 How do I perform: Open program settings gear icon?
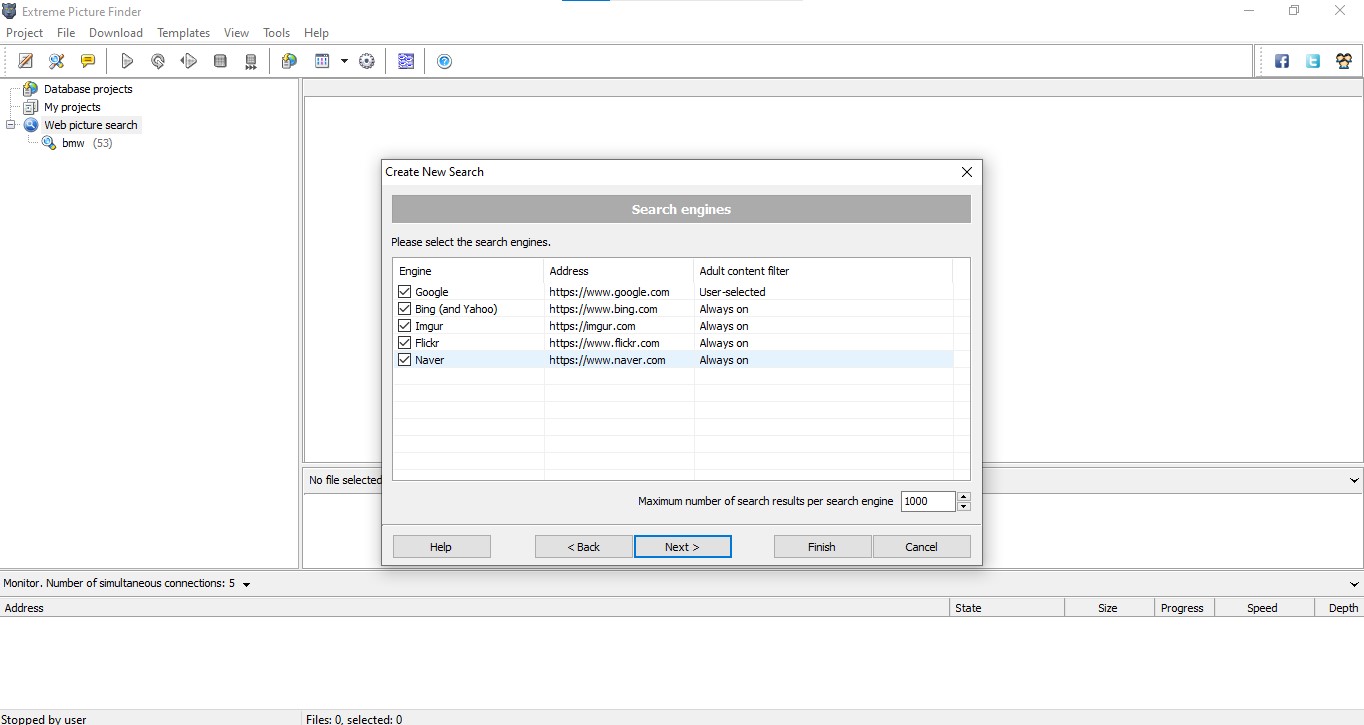pyautogui.click(x=367, y=61)
